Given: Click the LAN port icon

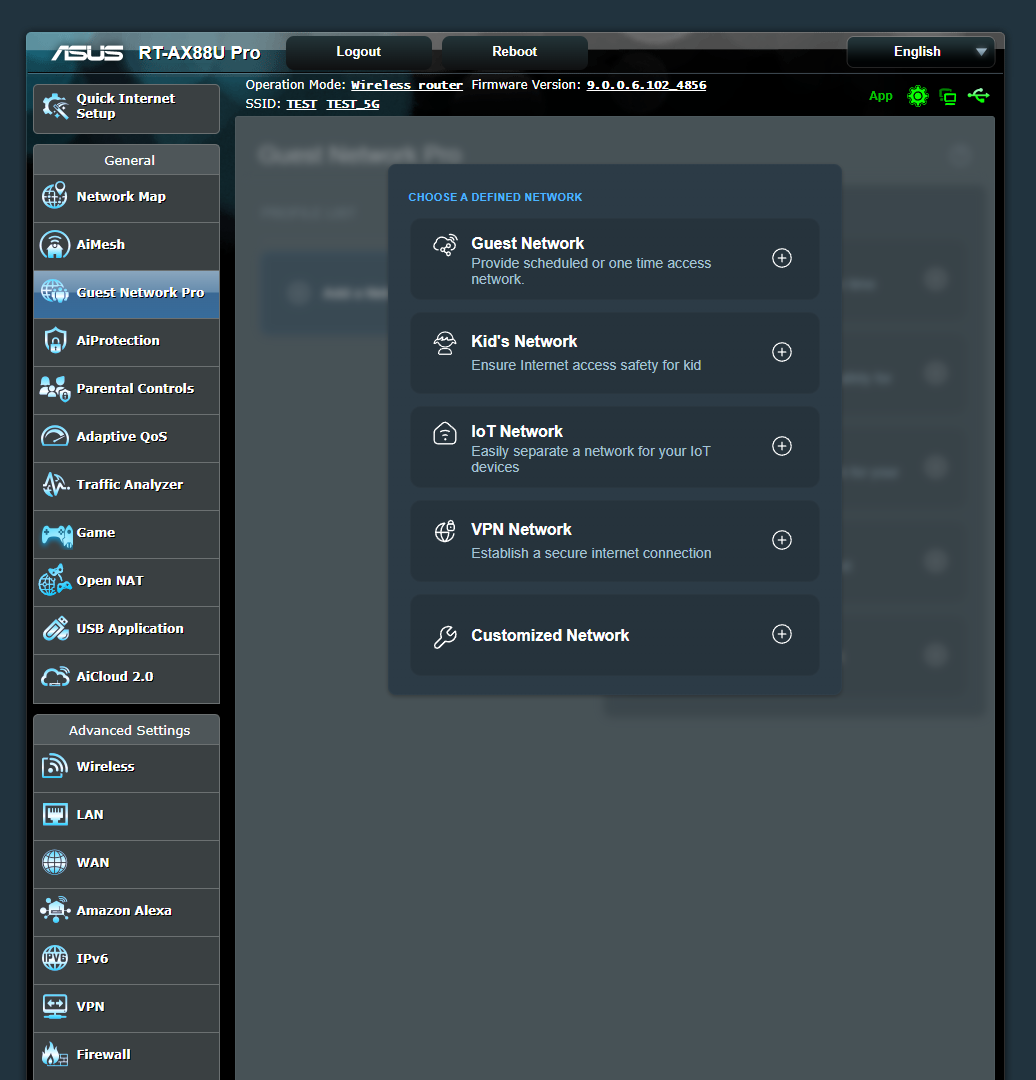Looking at the screenshot, I should (55, 814).
